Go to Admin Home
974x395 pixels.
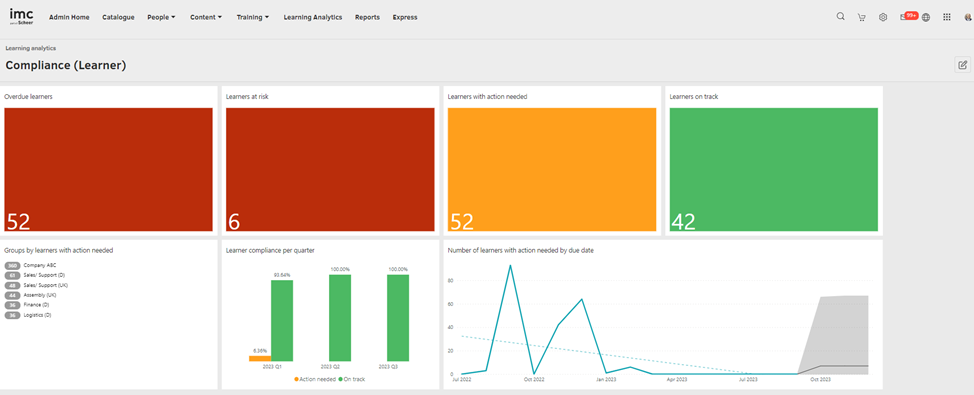pyautogui.click(x=69, y=17)
